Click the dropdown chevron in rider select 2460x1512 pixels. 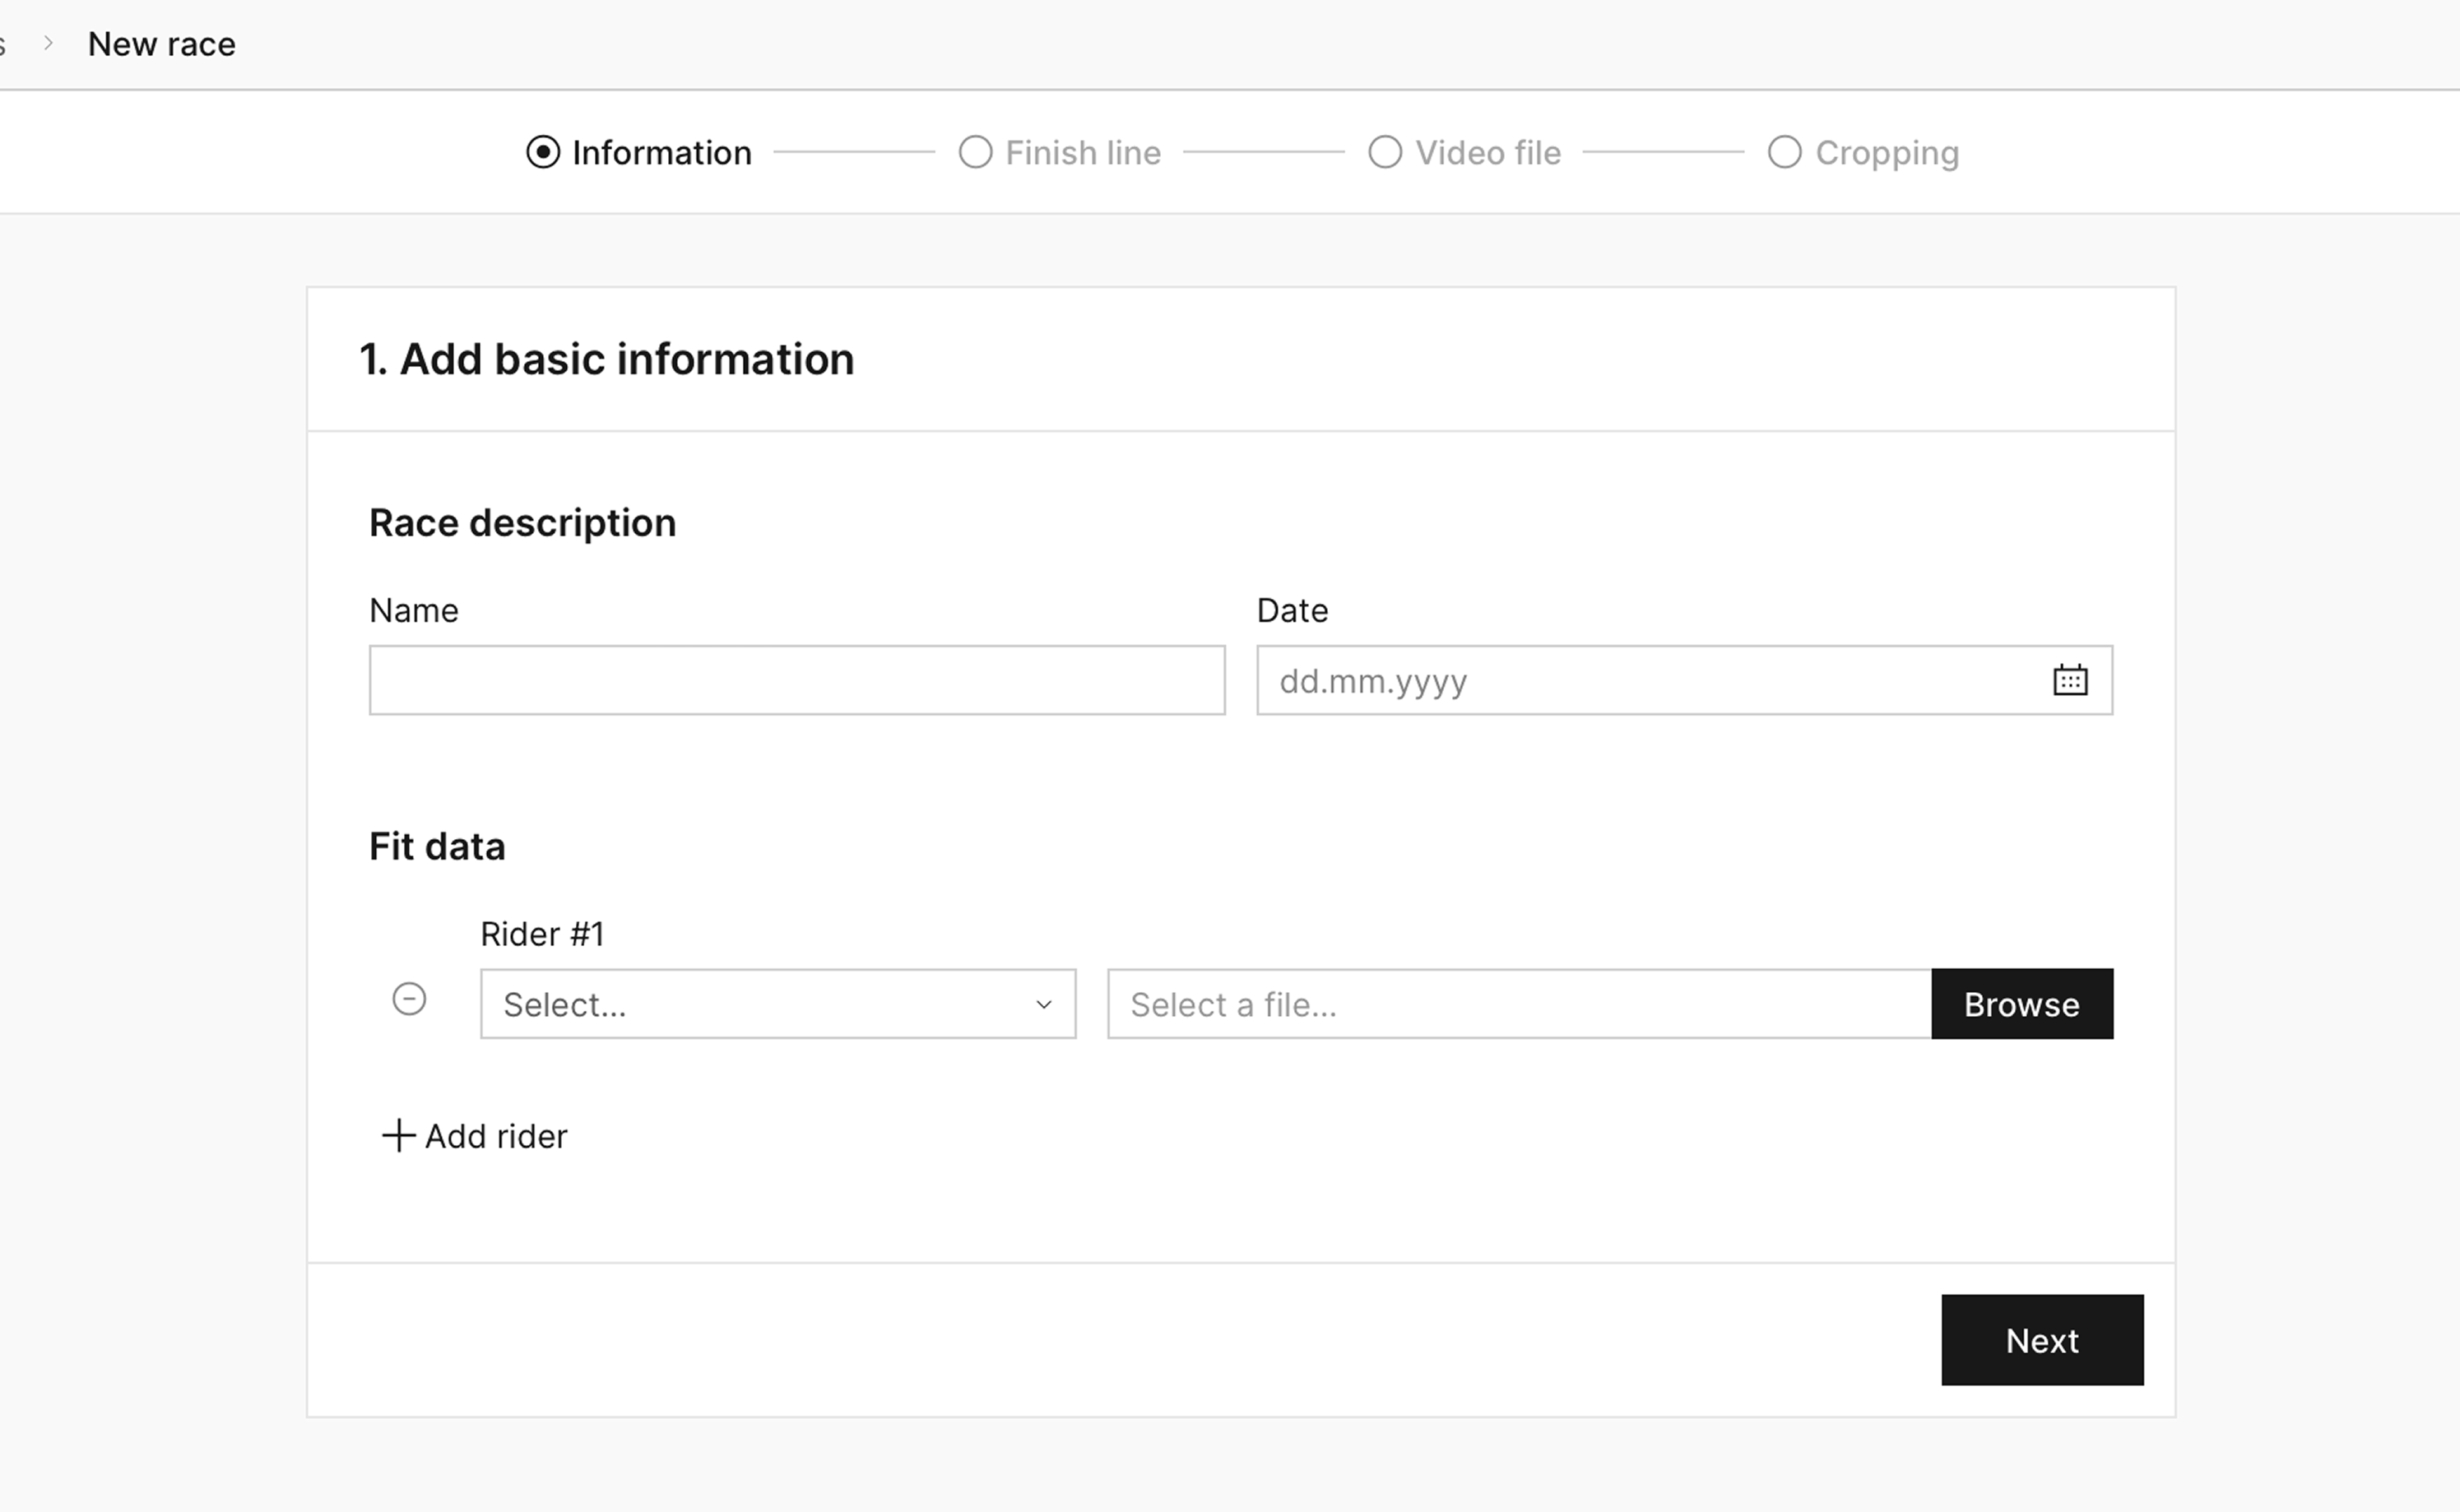click(1043, 1004)
